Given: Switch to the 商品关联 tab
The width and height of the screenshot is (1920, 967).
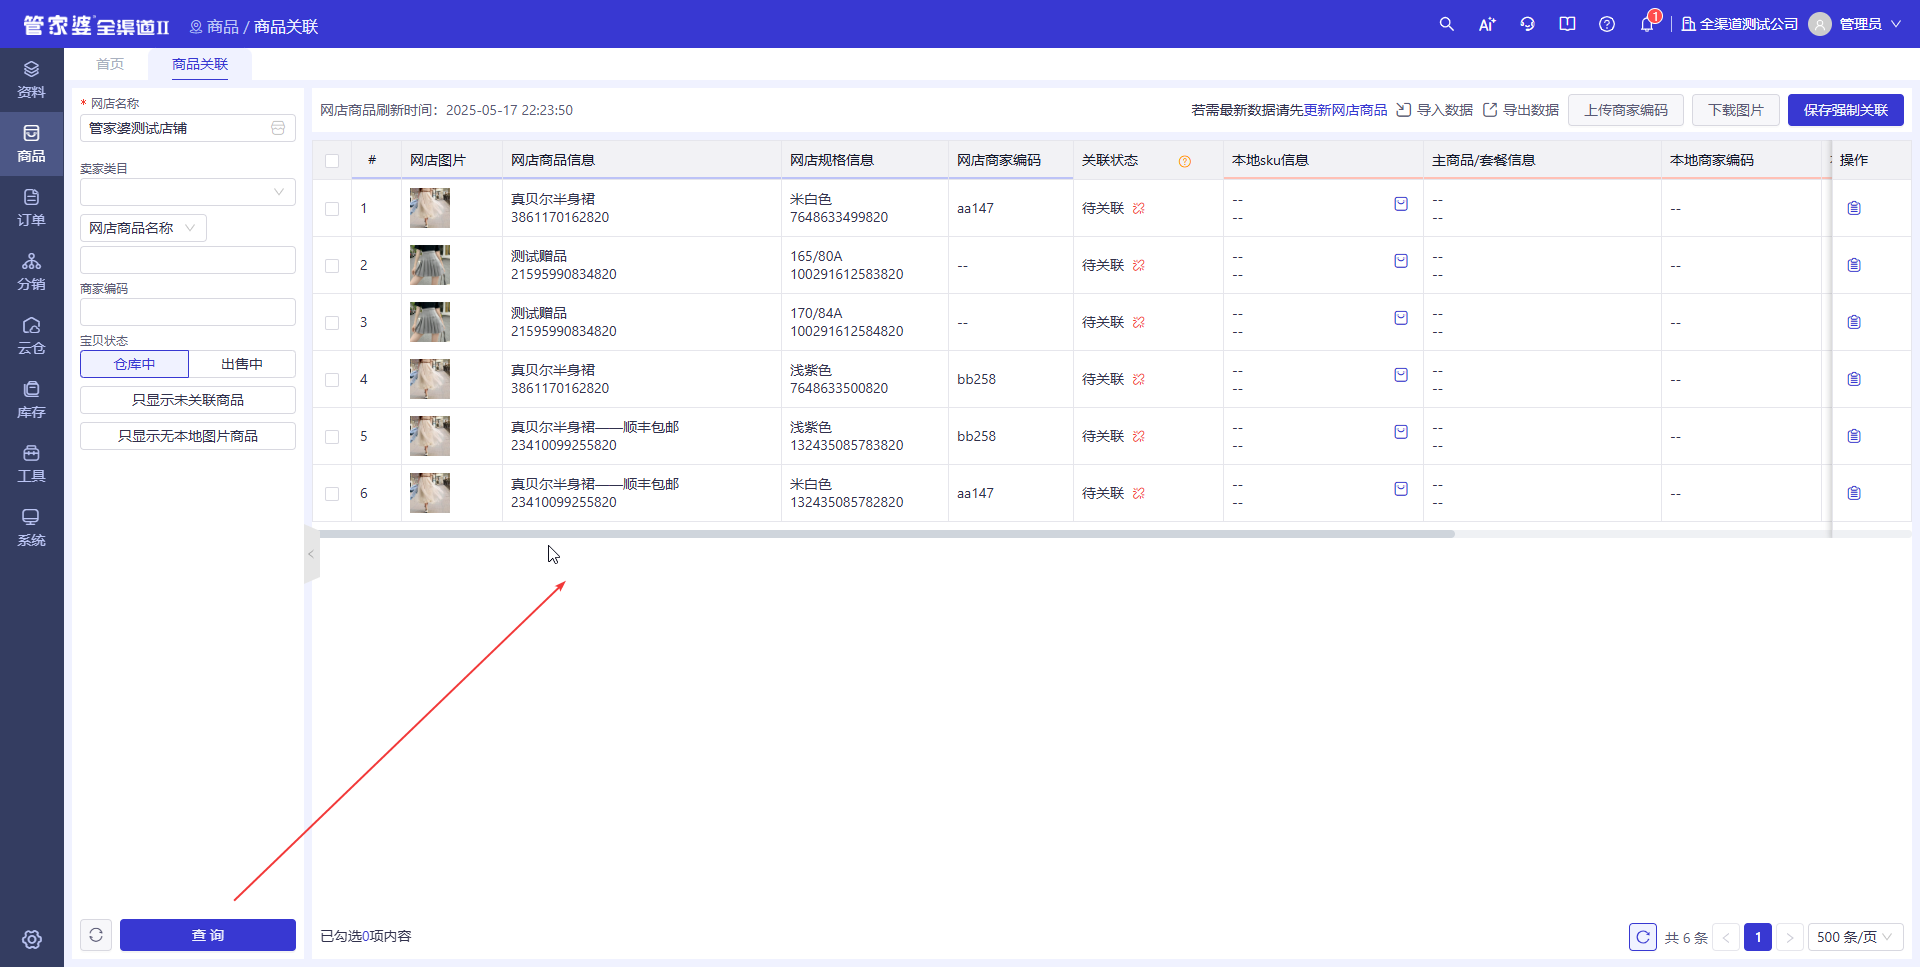Looking at the screenshot, I should pos(200,64).
